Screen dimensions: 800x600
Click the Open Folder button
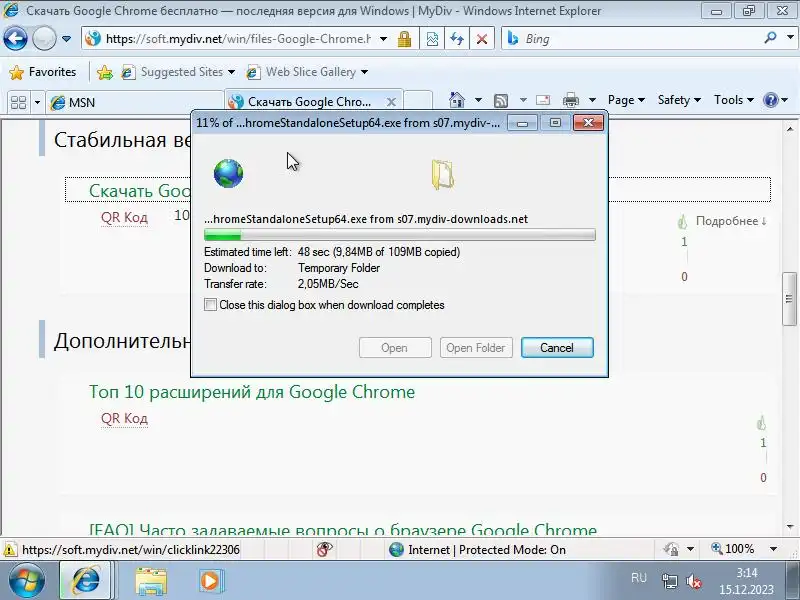pyautogui.click(x=476, y=347)
